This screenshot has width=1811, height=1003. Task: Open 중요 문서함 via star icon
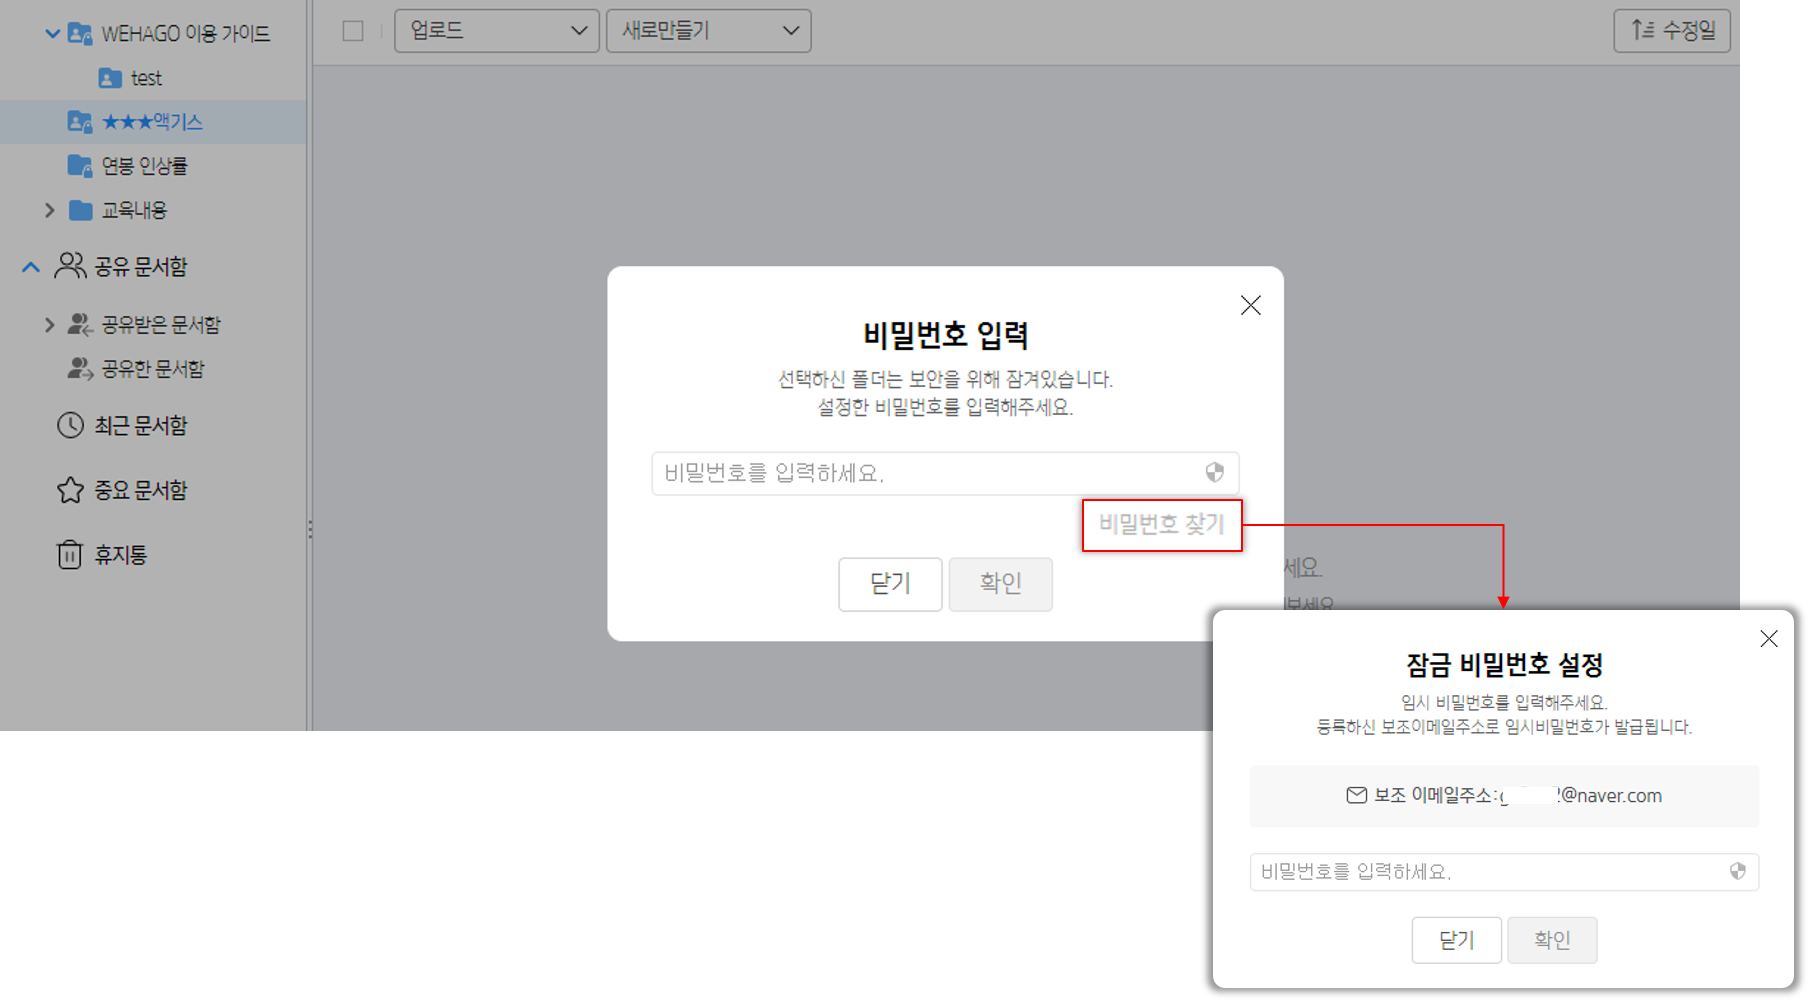(x=70, y=490)
